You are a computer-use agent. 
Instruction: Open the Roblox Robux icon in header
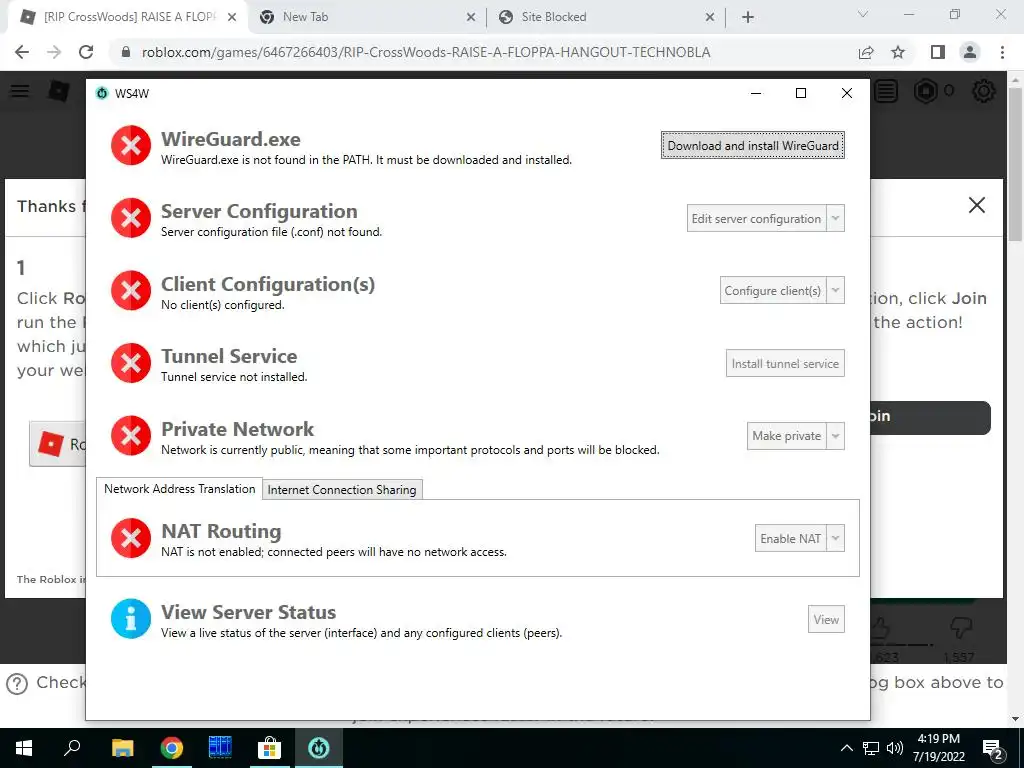[x=925, y=91]
